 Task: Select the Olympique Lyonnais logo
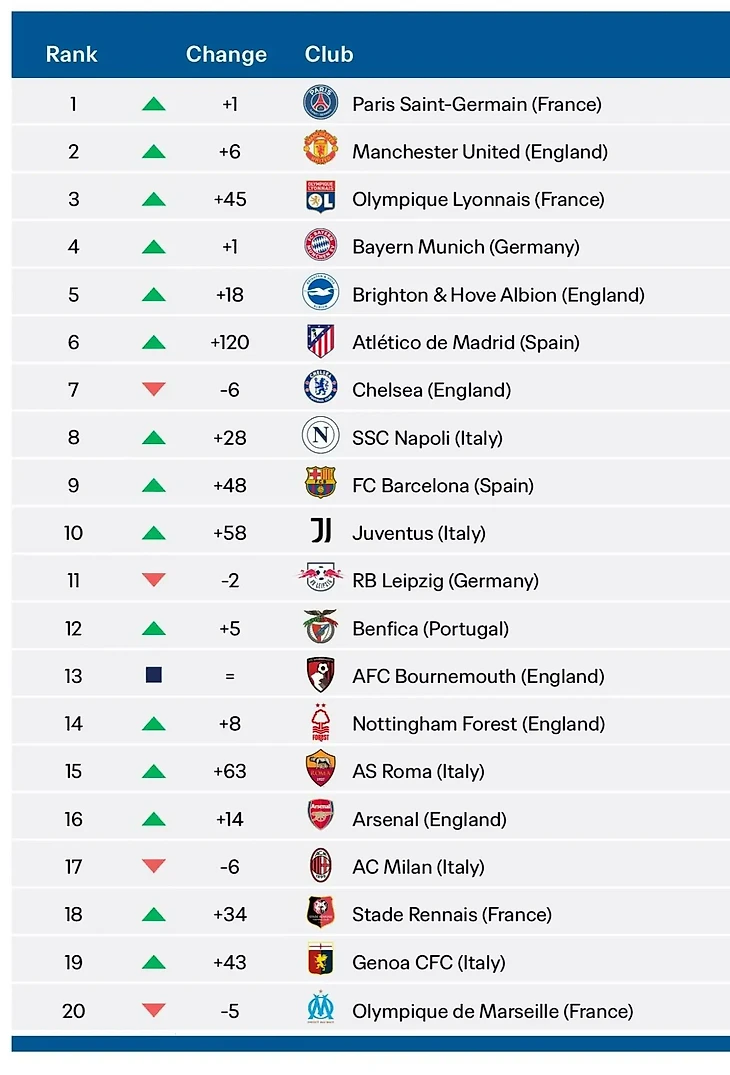320,197
